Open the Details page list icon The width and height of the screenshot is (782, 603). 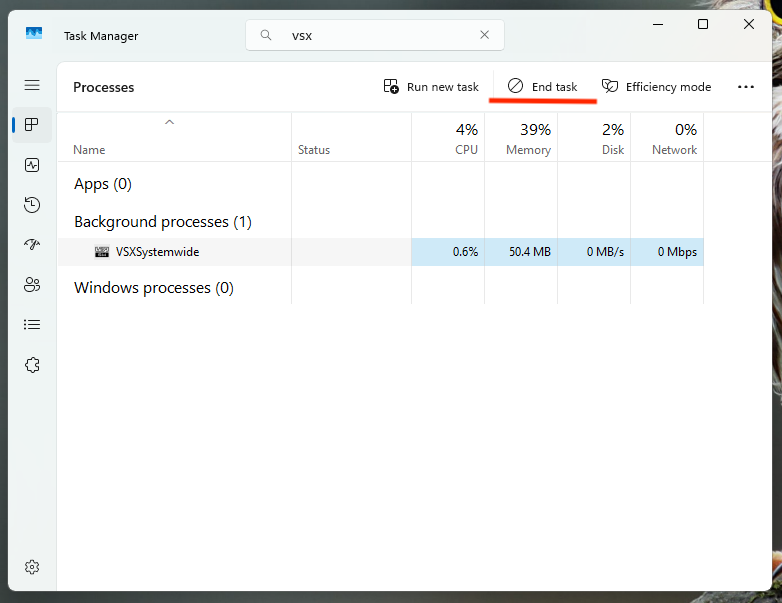[32, 325]
